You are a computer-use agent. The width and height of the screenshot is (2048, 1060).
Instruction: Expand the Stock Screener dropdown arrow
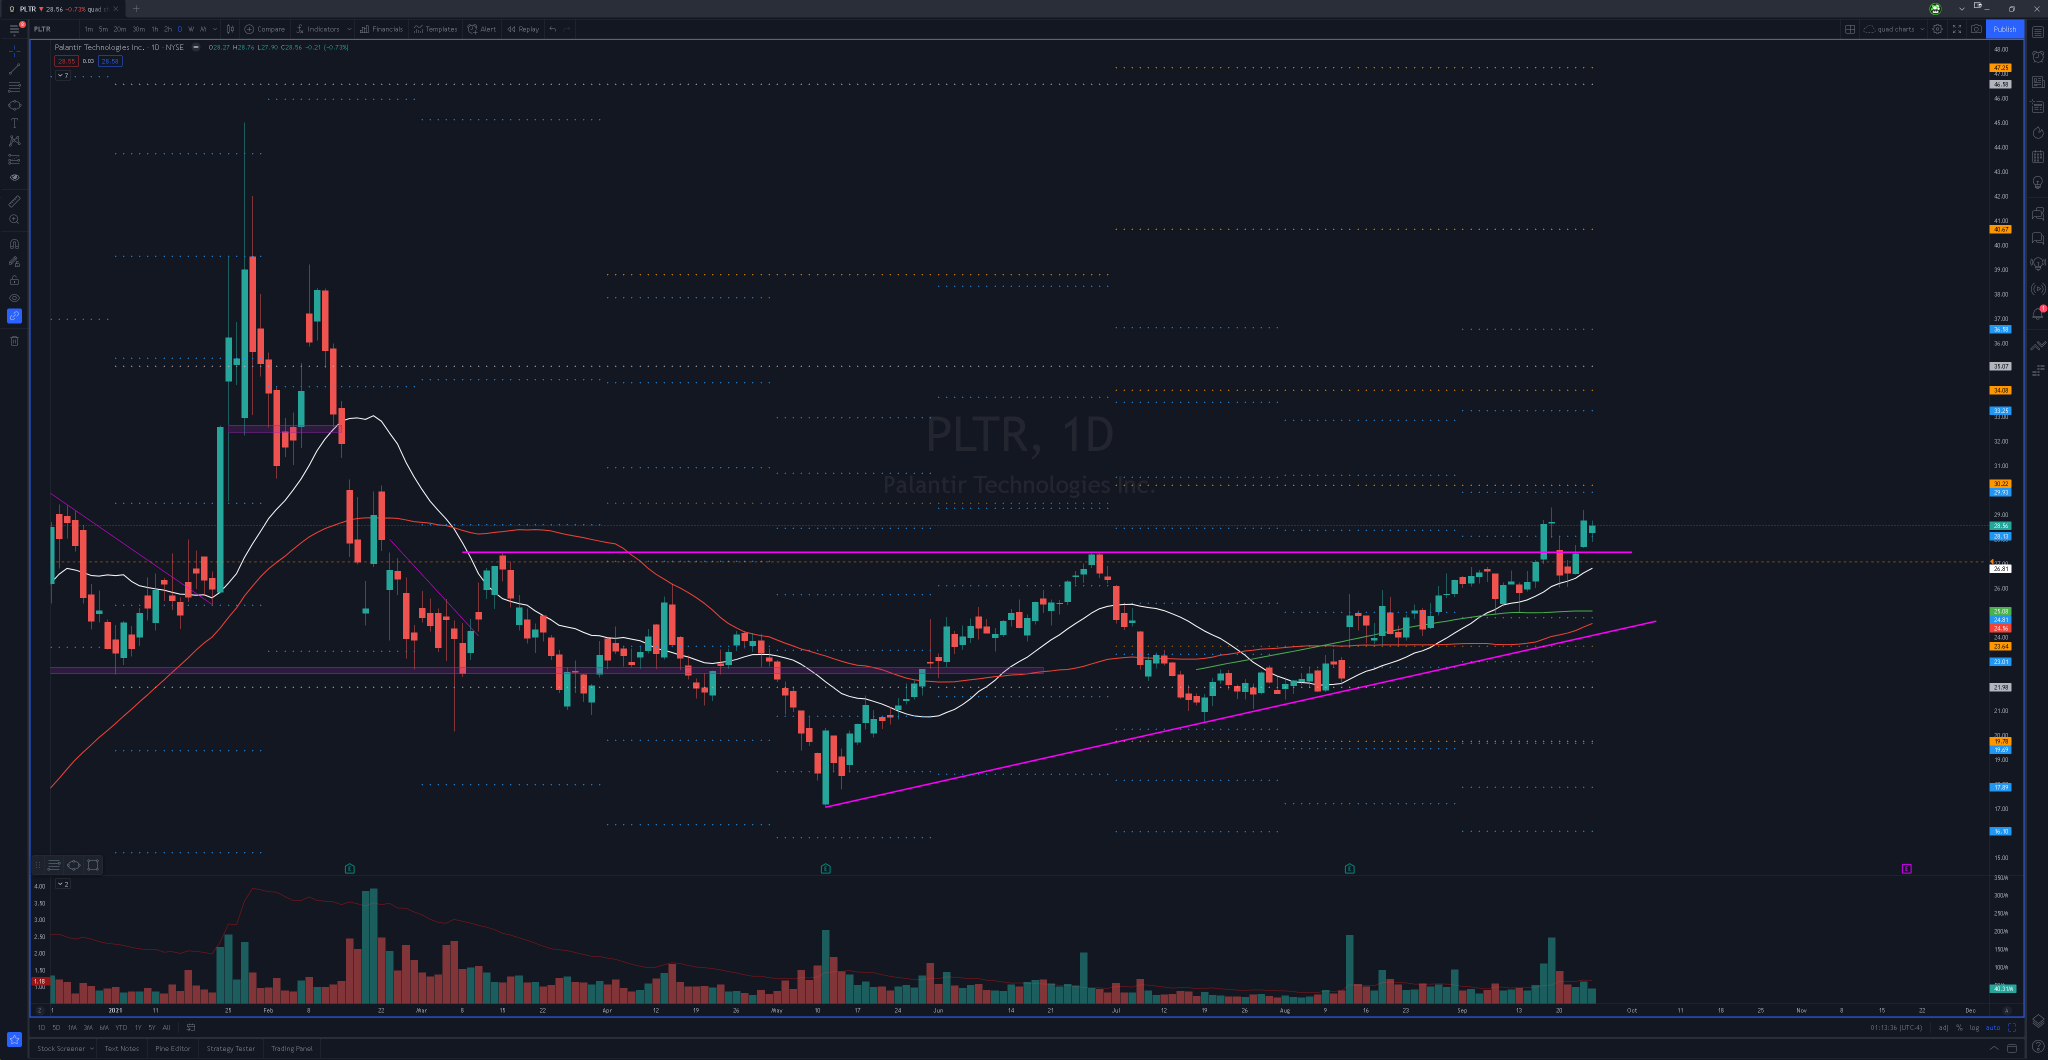91,1049
